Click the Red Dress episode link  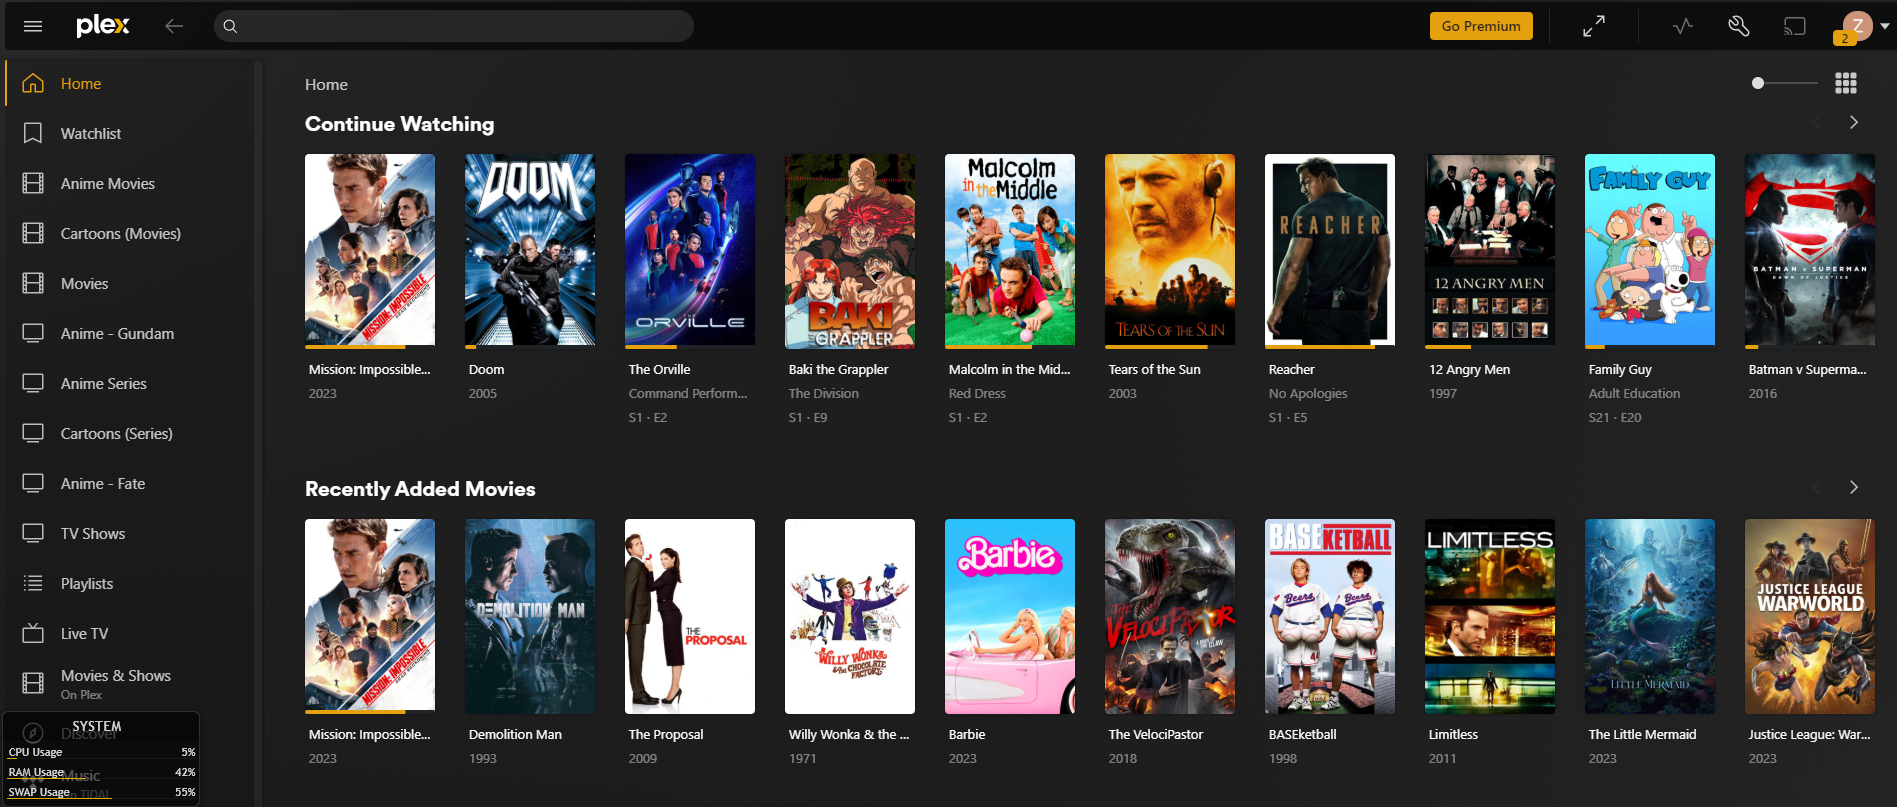coord(977,394)
